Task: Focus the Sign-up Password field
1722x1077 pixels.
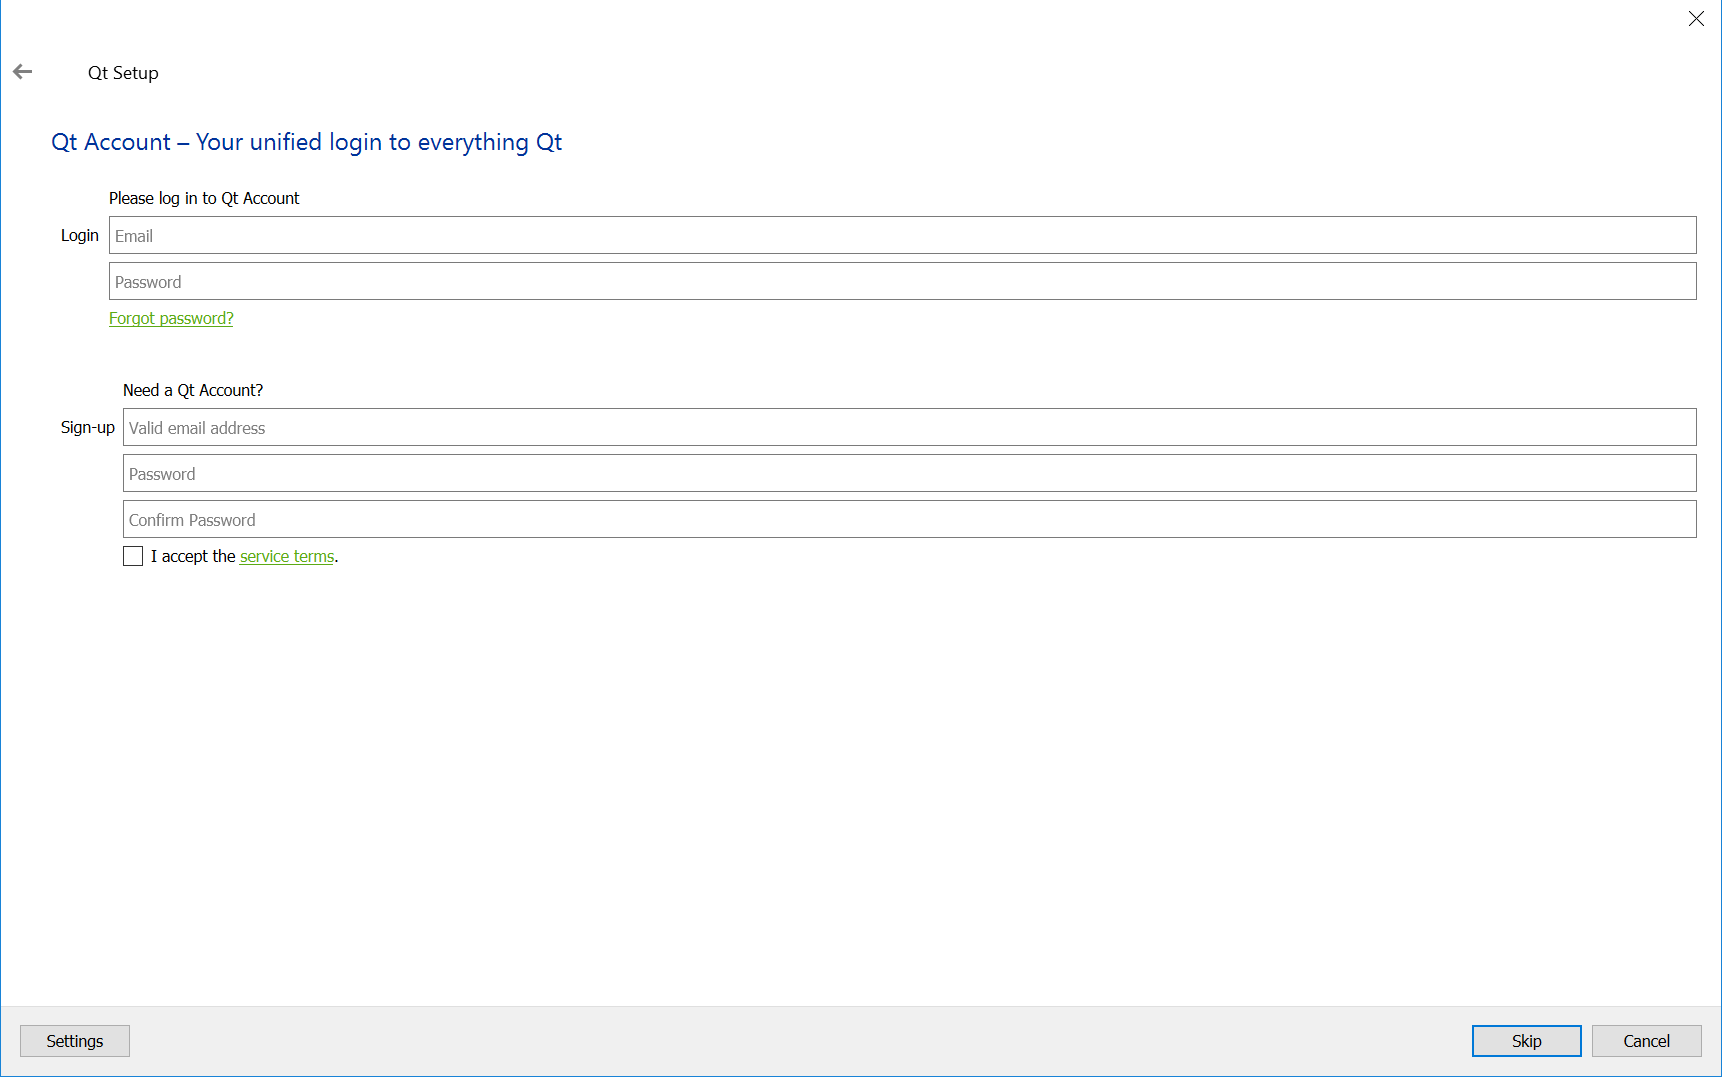Action: click(x=909, y=473)
